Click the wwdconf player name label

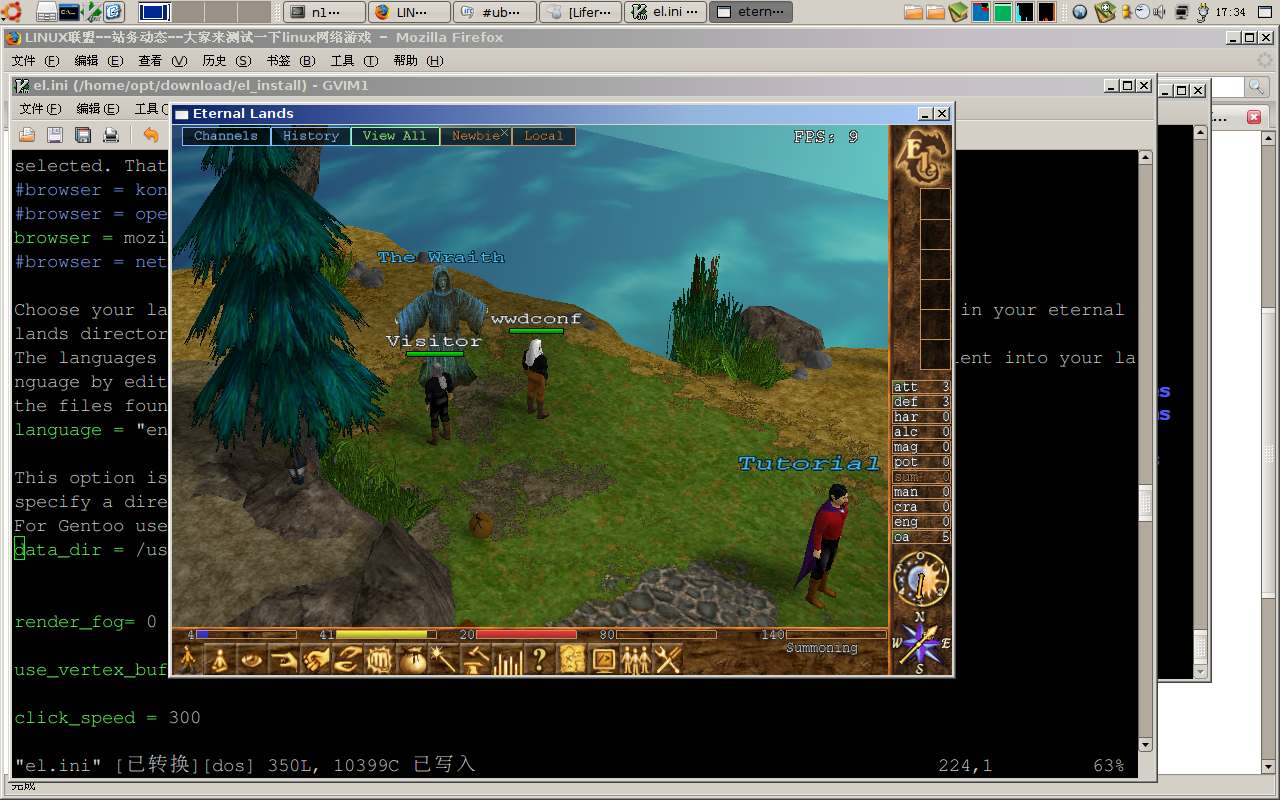[535, 319]
